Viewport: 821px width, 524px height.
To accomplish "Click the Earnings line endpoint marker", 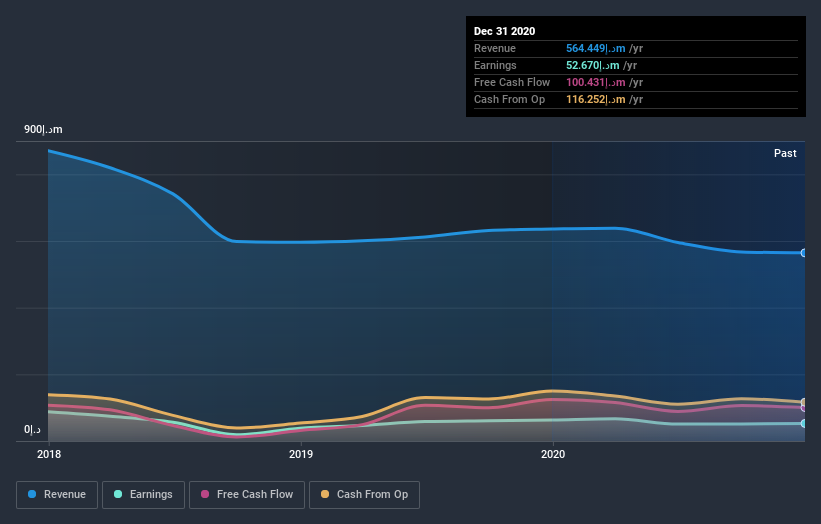I will click(x=804, y=423).
